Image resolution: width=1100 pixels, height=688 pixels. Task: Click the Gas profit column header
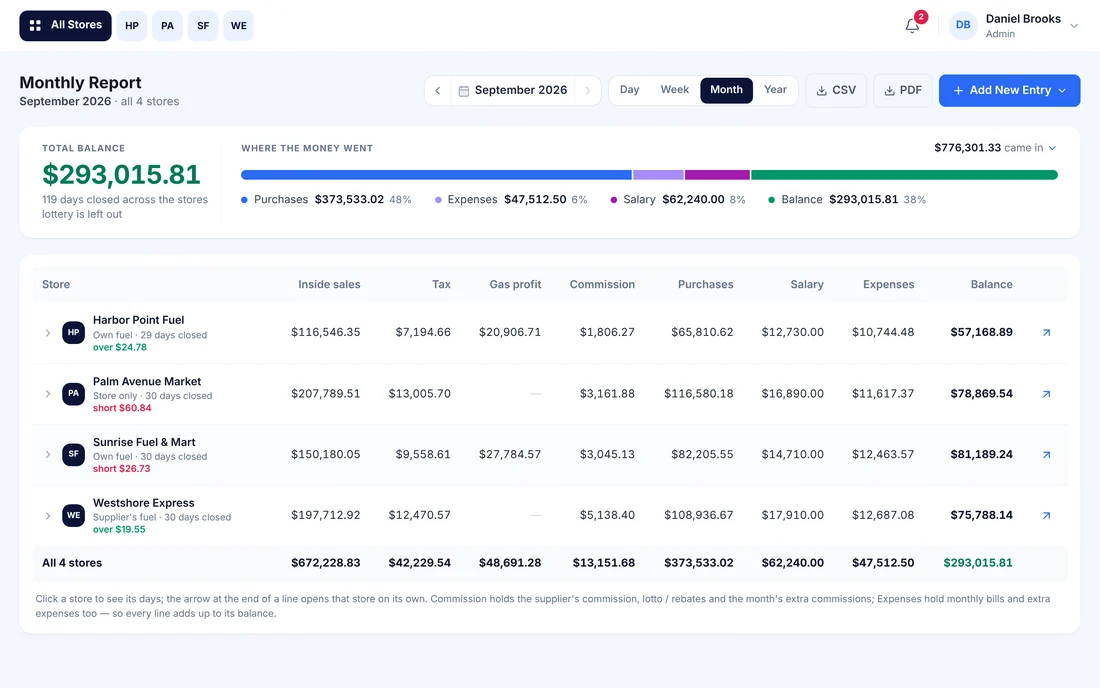tap(515, 284)
